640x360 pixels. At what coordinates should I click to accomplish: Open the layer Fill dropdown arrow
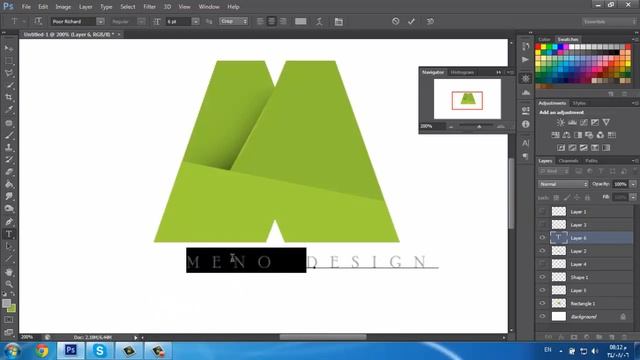pos(633,197)
